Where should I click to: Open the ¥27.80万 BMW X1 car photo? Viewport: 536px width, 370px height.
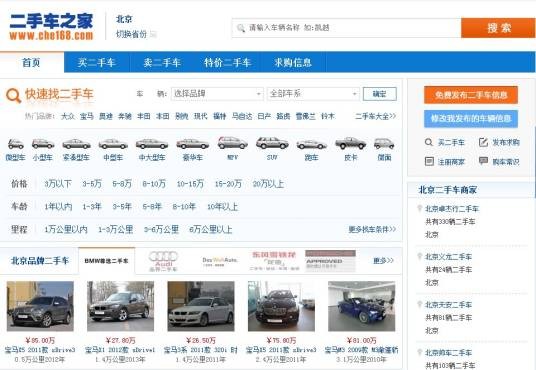[x=121, y=306]
